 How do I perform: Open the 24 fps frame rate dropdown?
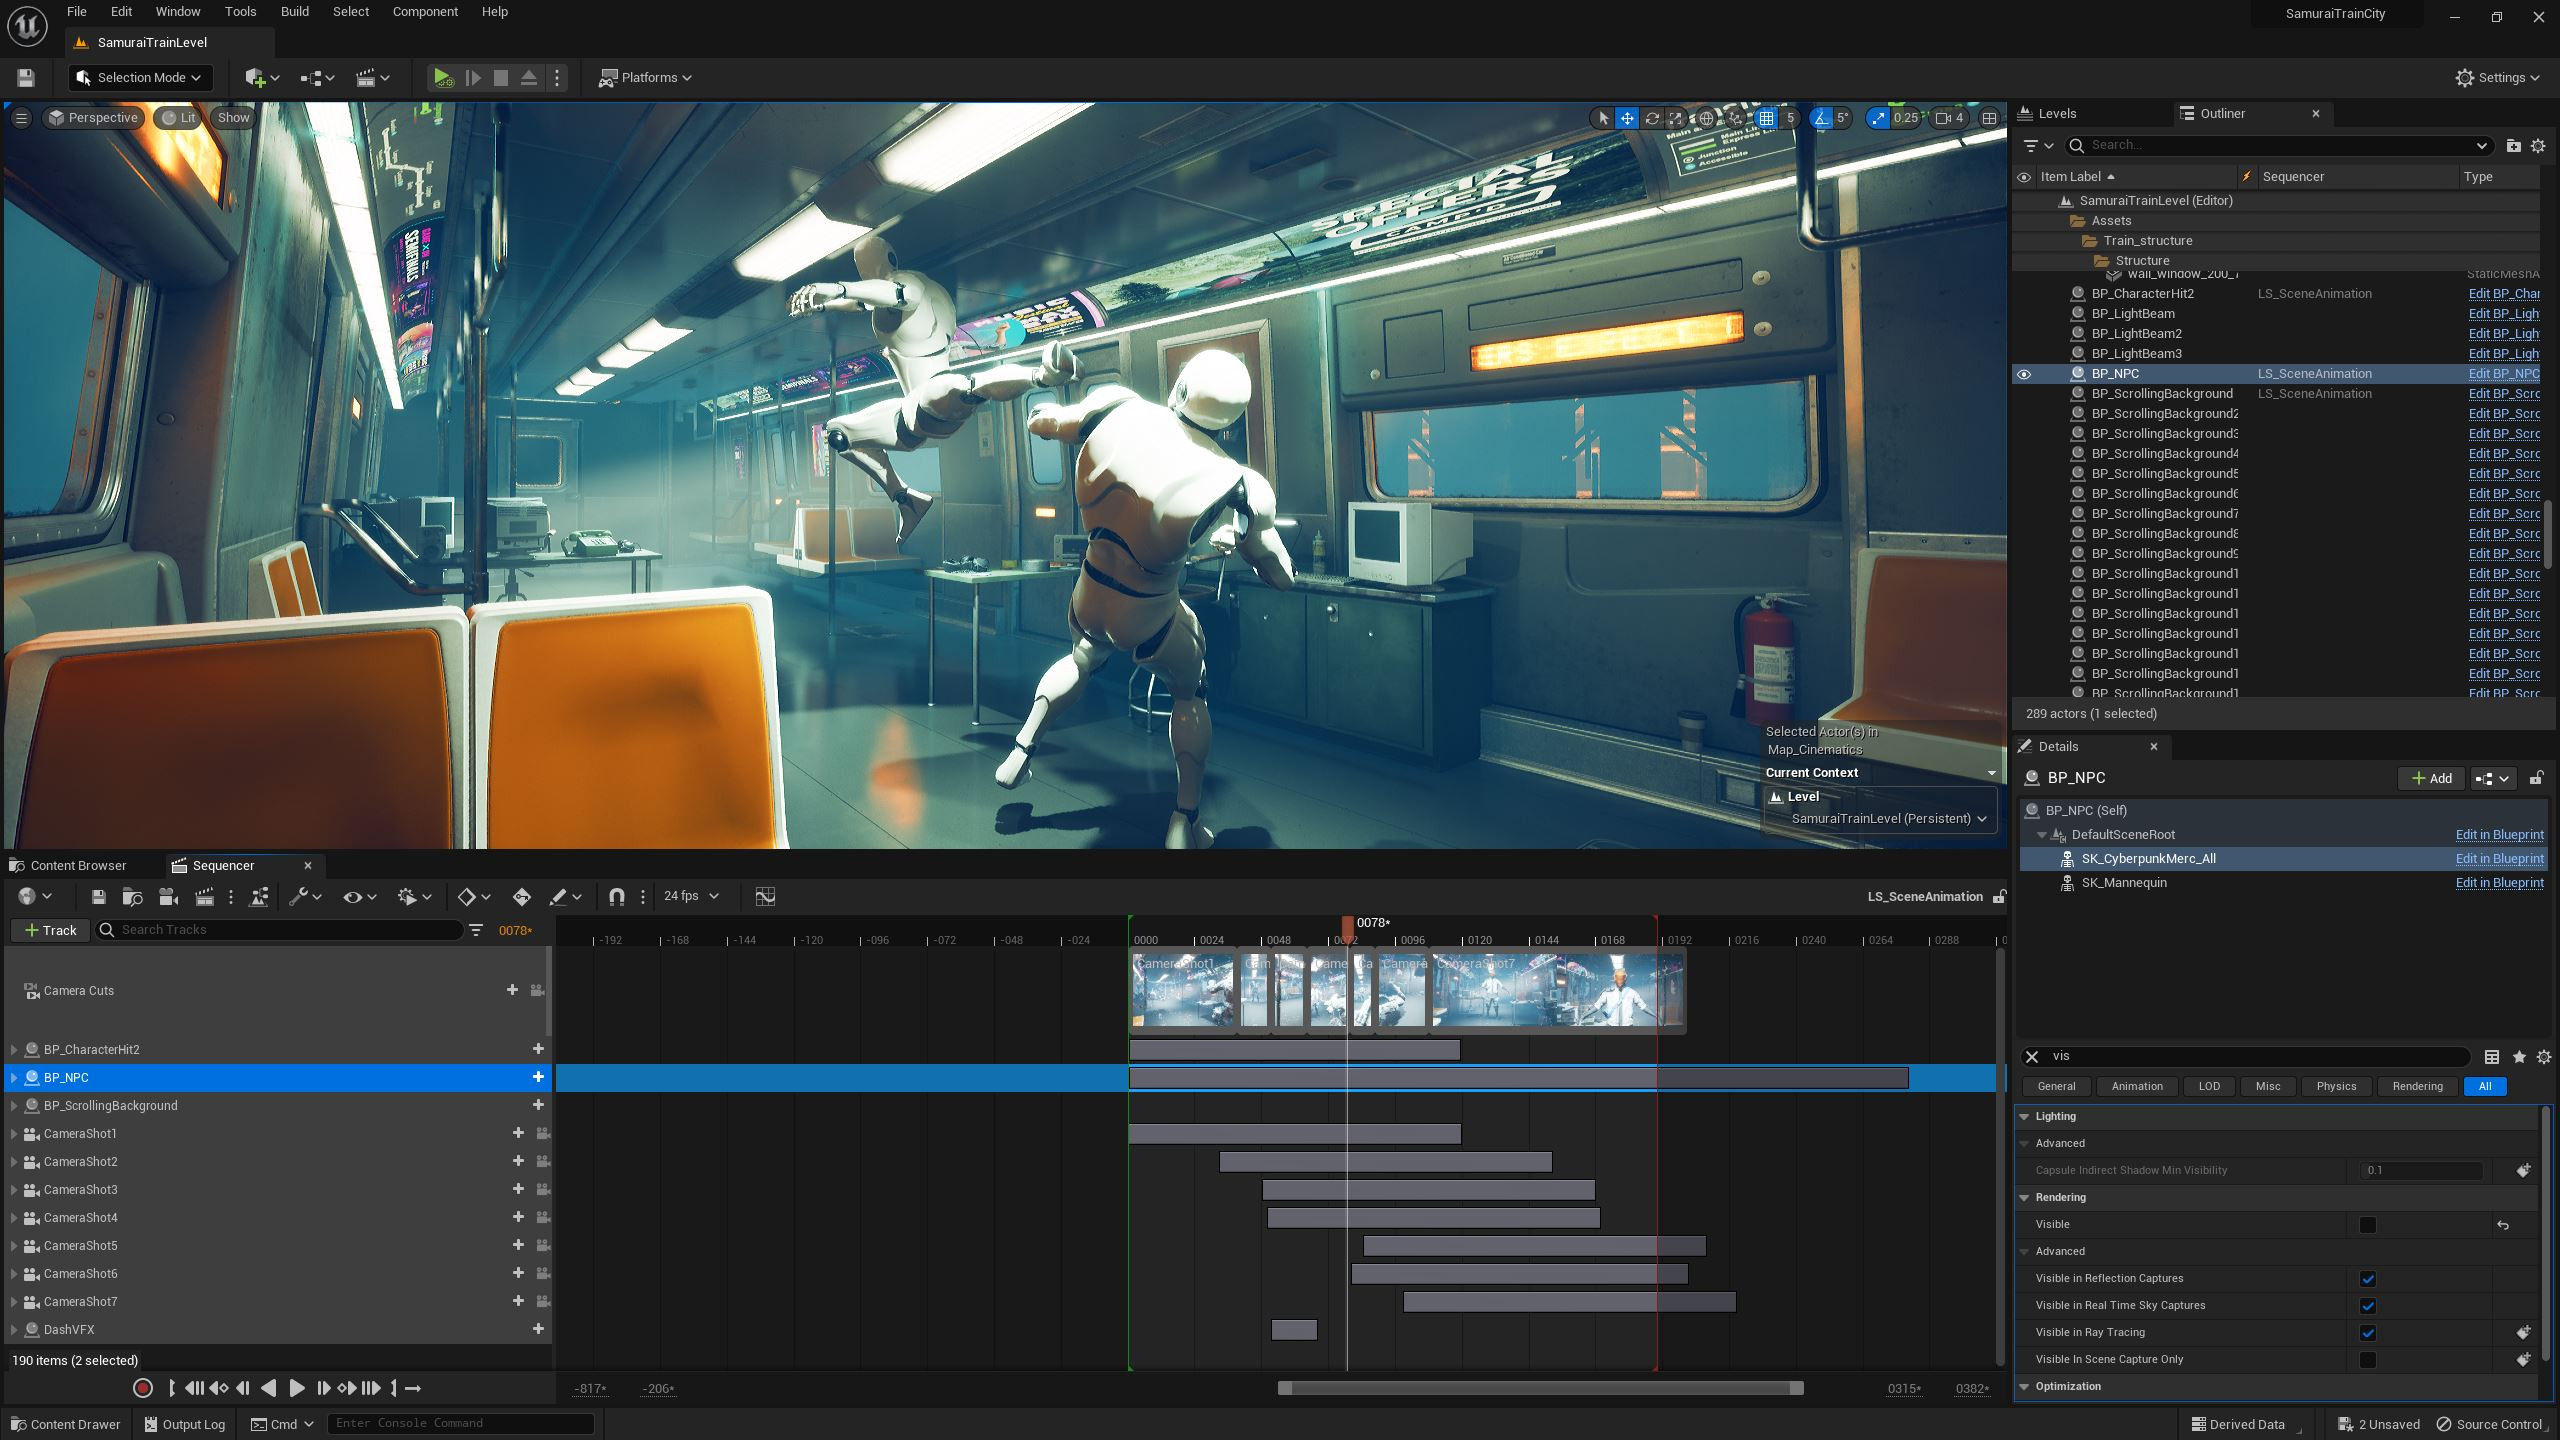coord(692,895)
